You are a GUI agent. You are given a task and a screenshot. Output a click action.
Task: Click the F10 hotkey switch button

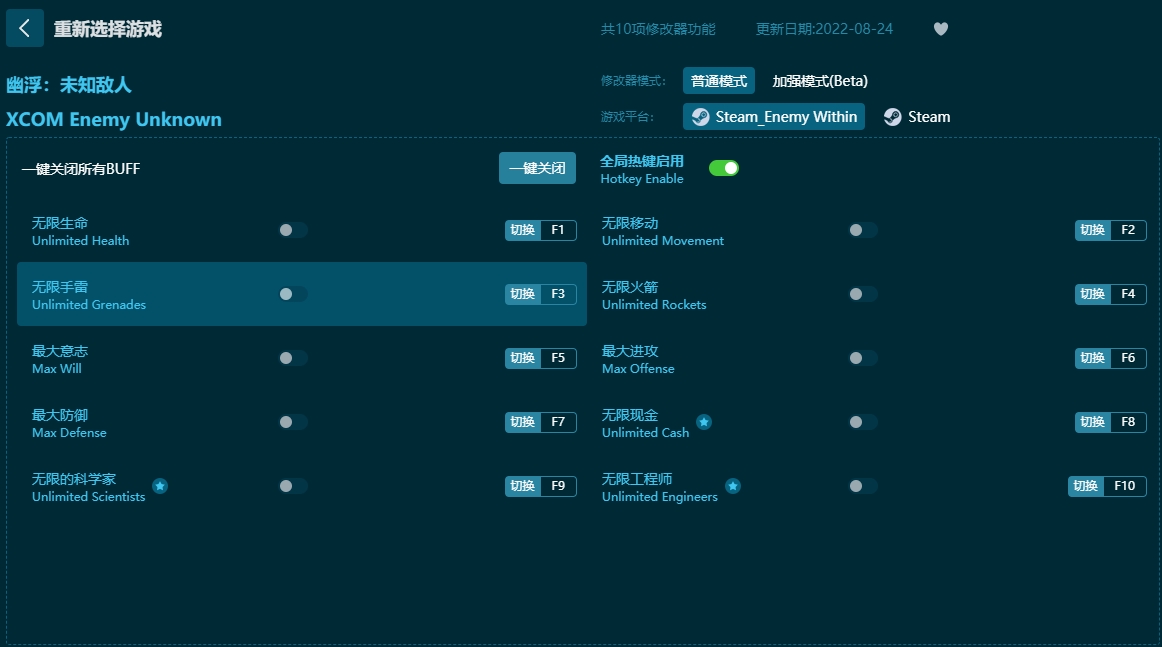[x=1106, y=487]
